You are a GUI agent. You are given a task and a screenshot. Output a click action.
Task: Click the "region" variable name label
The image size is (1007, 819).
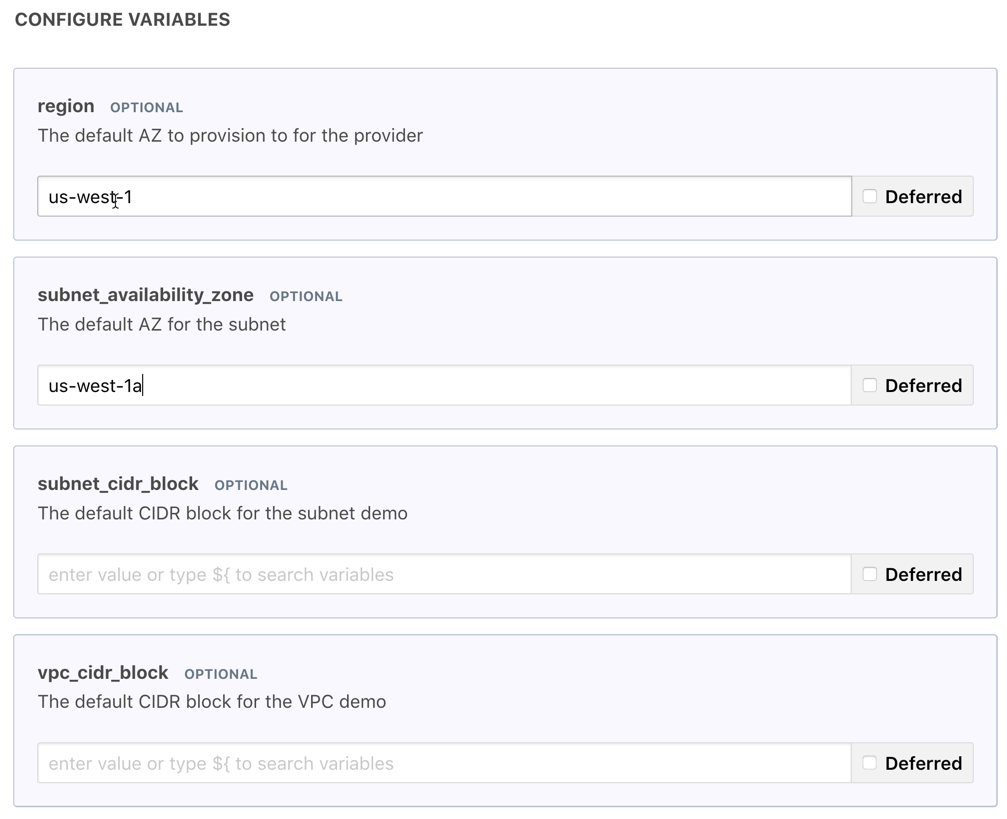point(66,106)
